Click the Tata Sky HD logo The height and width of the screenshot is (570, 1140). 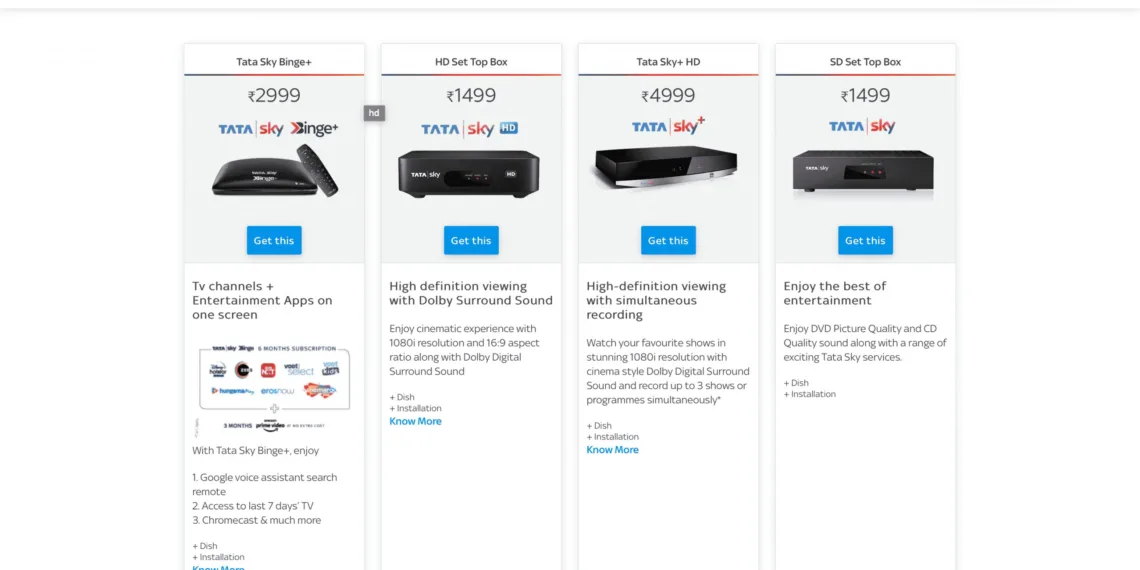pyautogui.click(x=469, y=129)
